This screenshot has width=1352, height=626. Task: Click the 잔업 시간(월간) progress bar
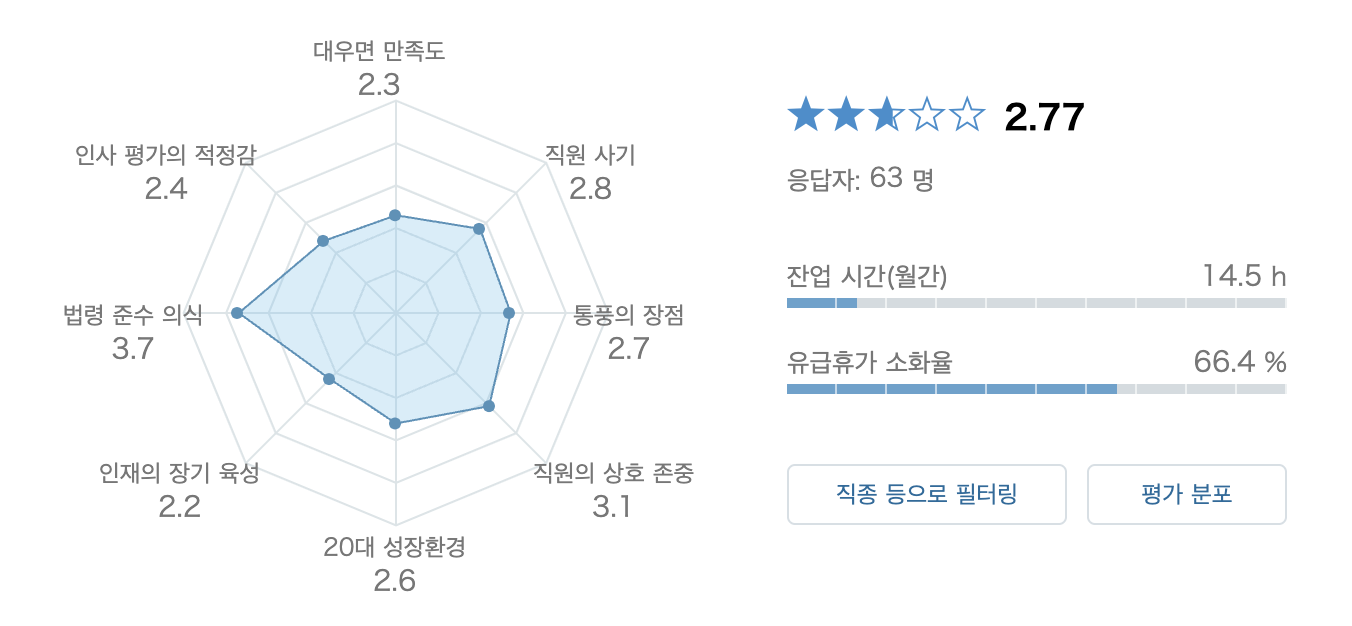[1036, 302]
